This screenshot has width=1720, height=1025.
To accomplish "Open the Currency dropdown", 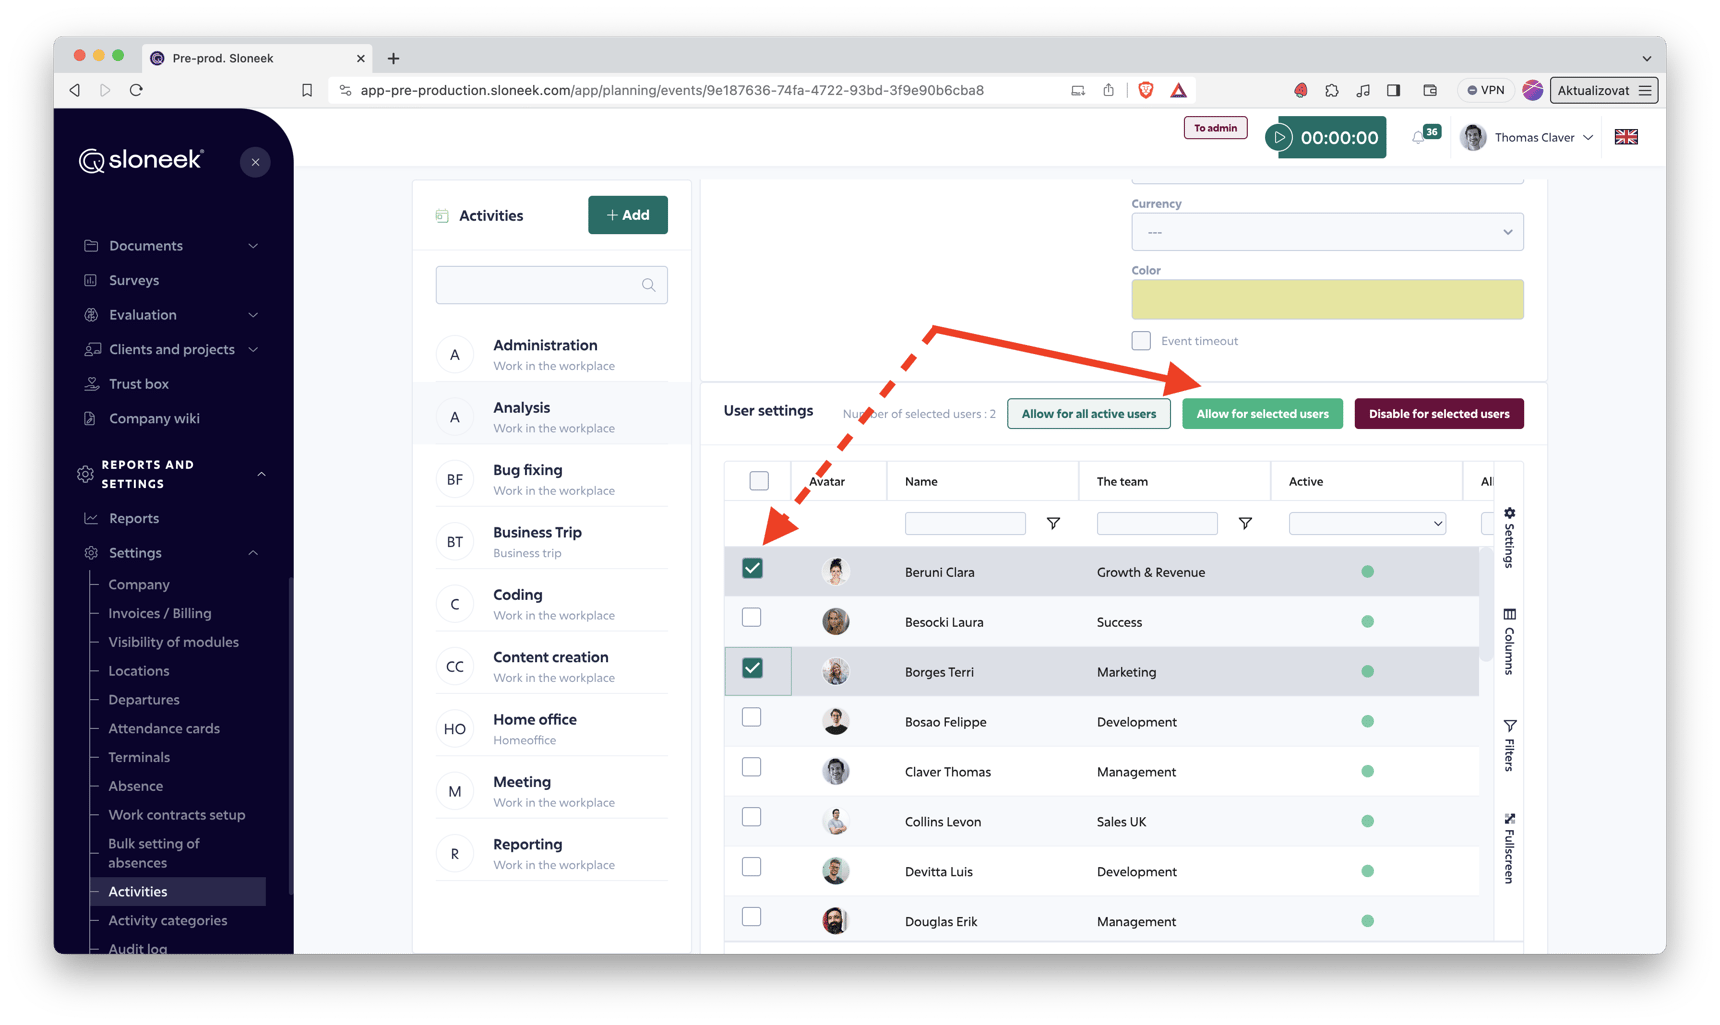I will click(x=1327, y=231).
